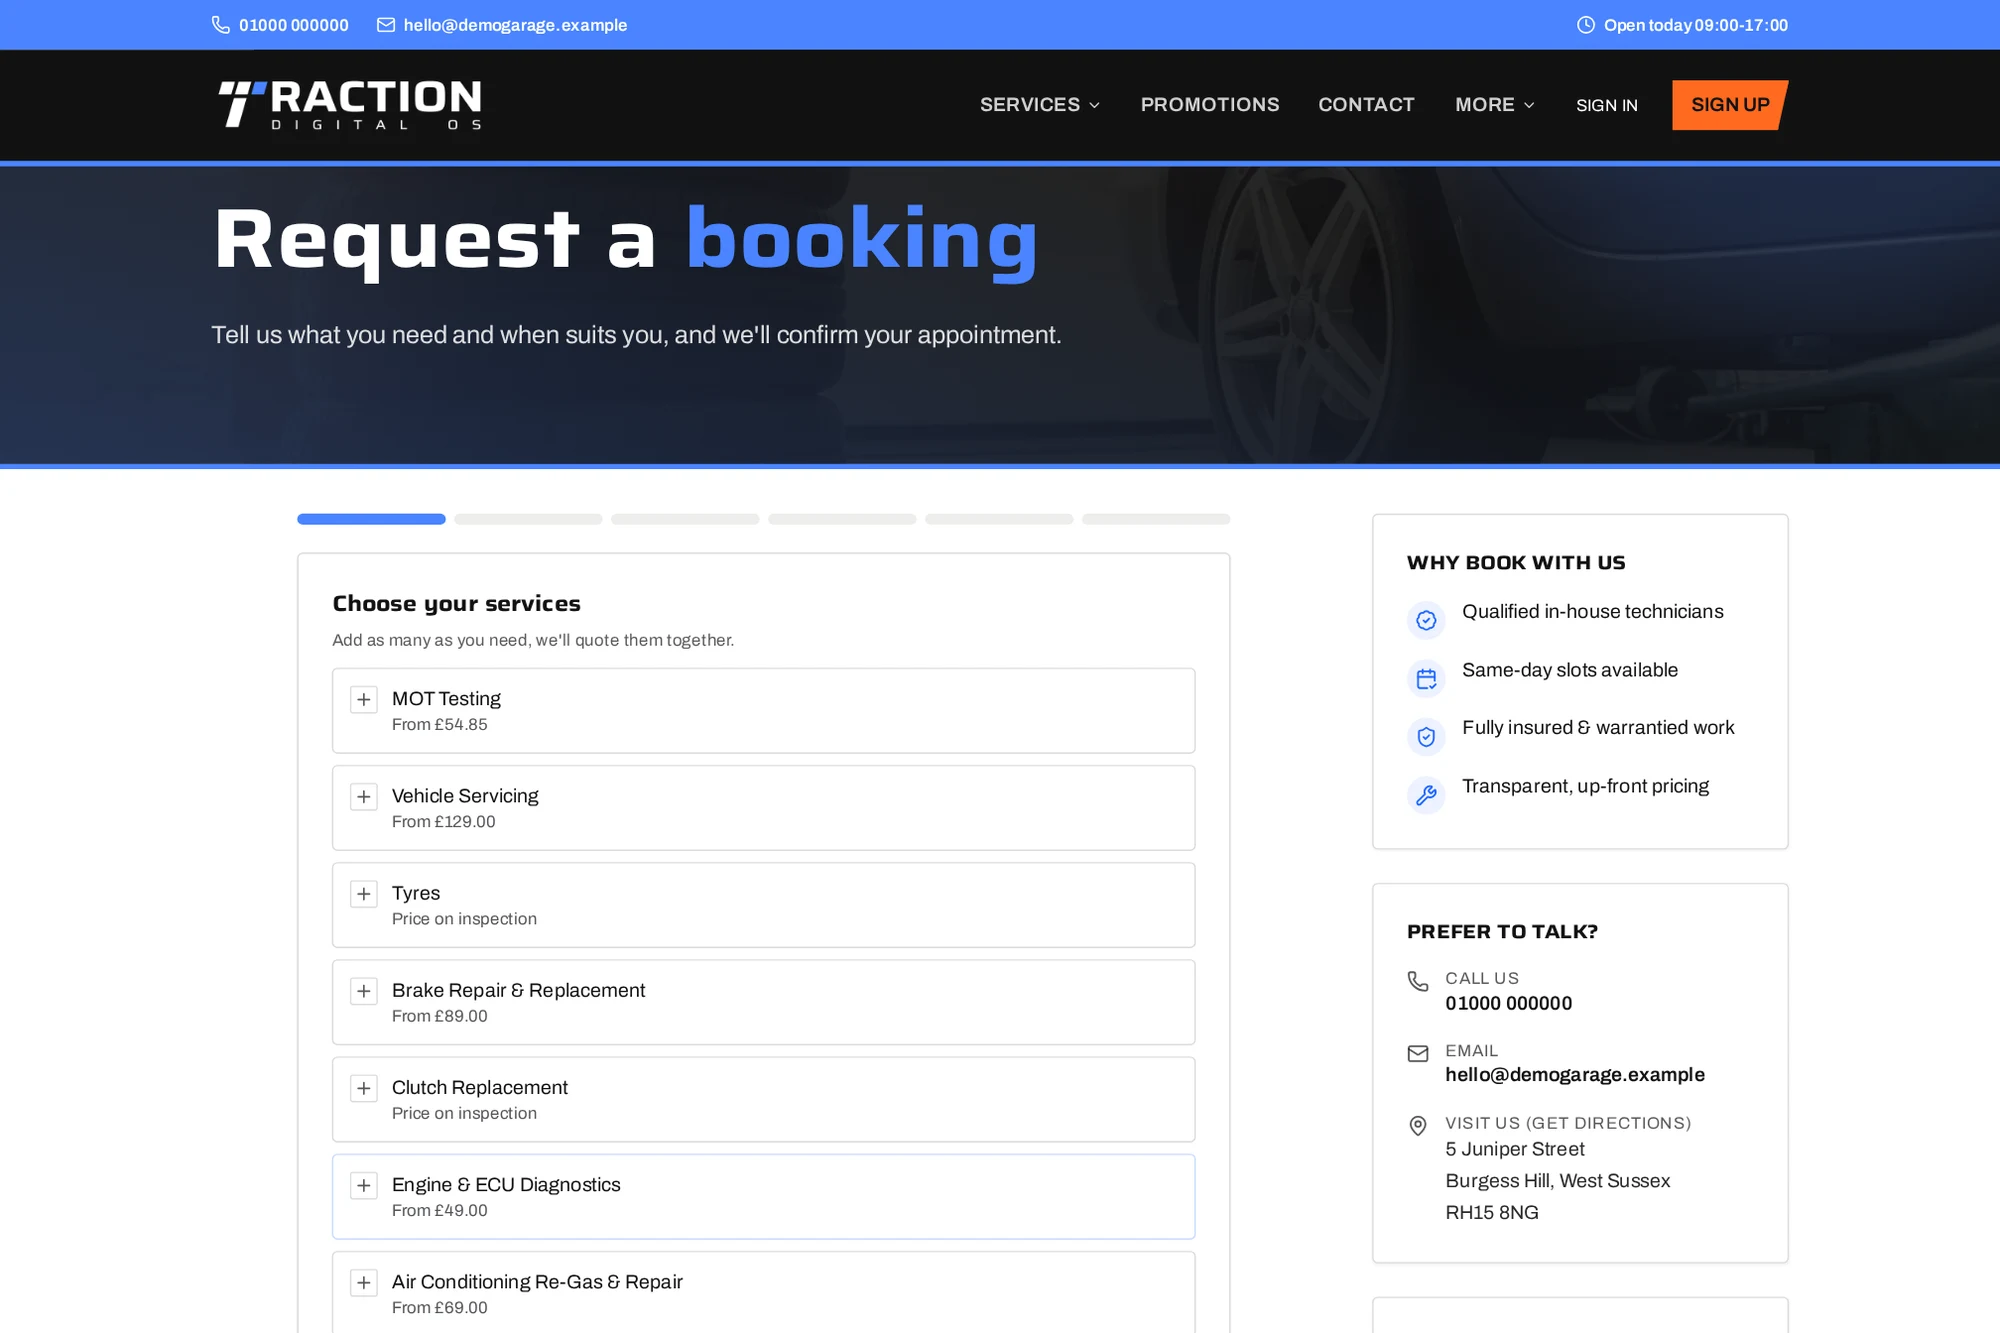Add MOT Testing with its plus box
This screenshot has width=2000, height=1333.
364,699
